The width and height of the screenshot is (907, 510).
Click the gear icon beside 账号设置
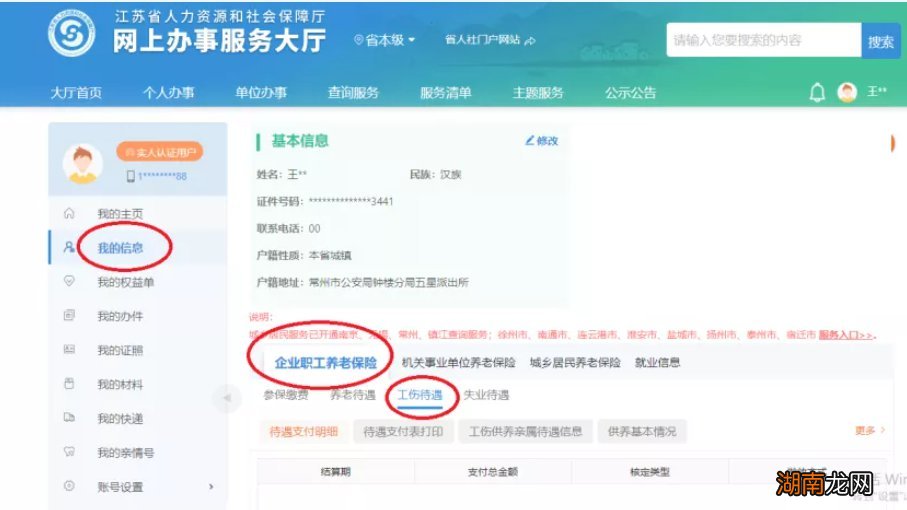point(69,486)
